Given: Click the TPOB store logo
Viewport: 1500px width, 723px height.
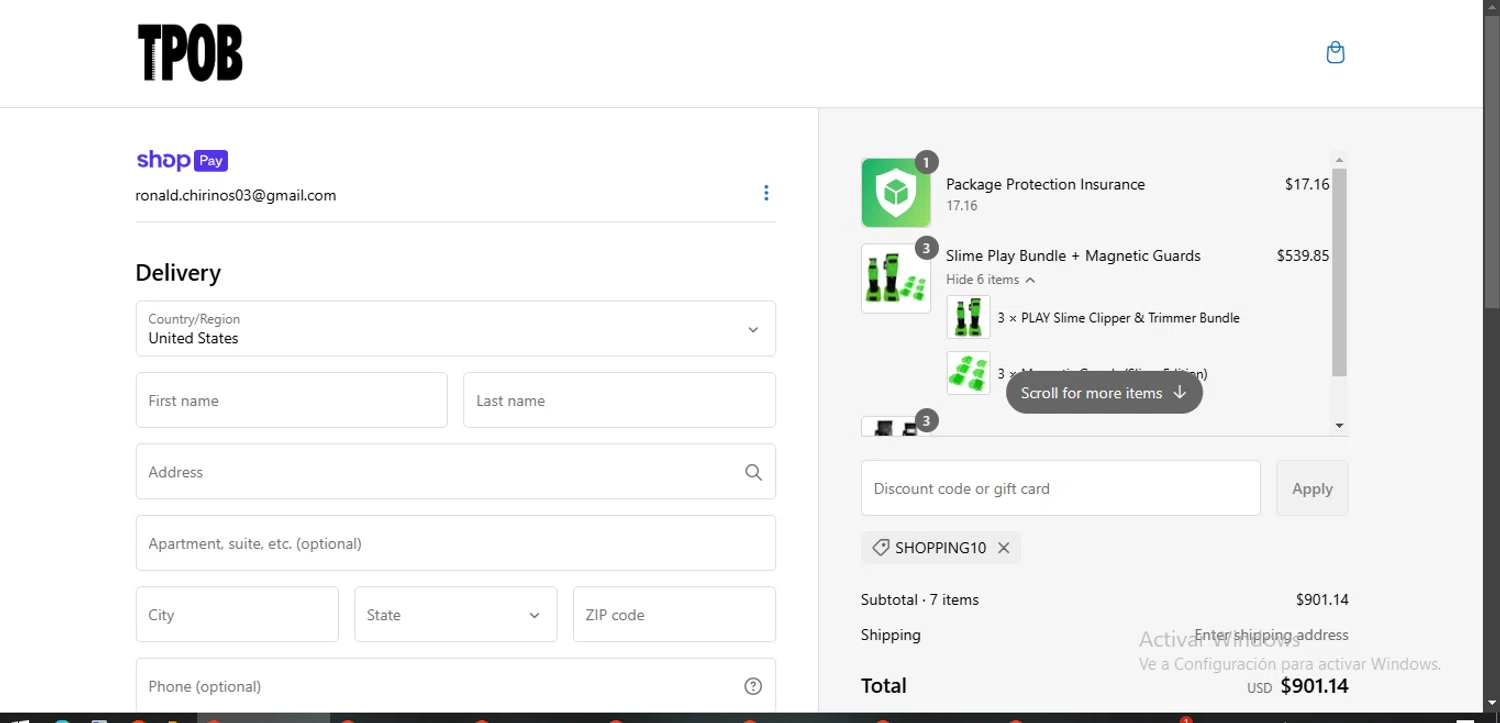Looking at the screenshot, I should (x=190, y=53).
